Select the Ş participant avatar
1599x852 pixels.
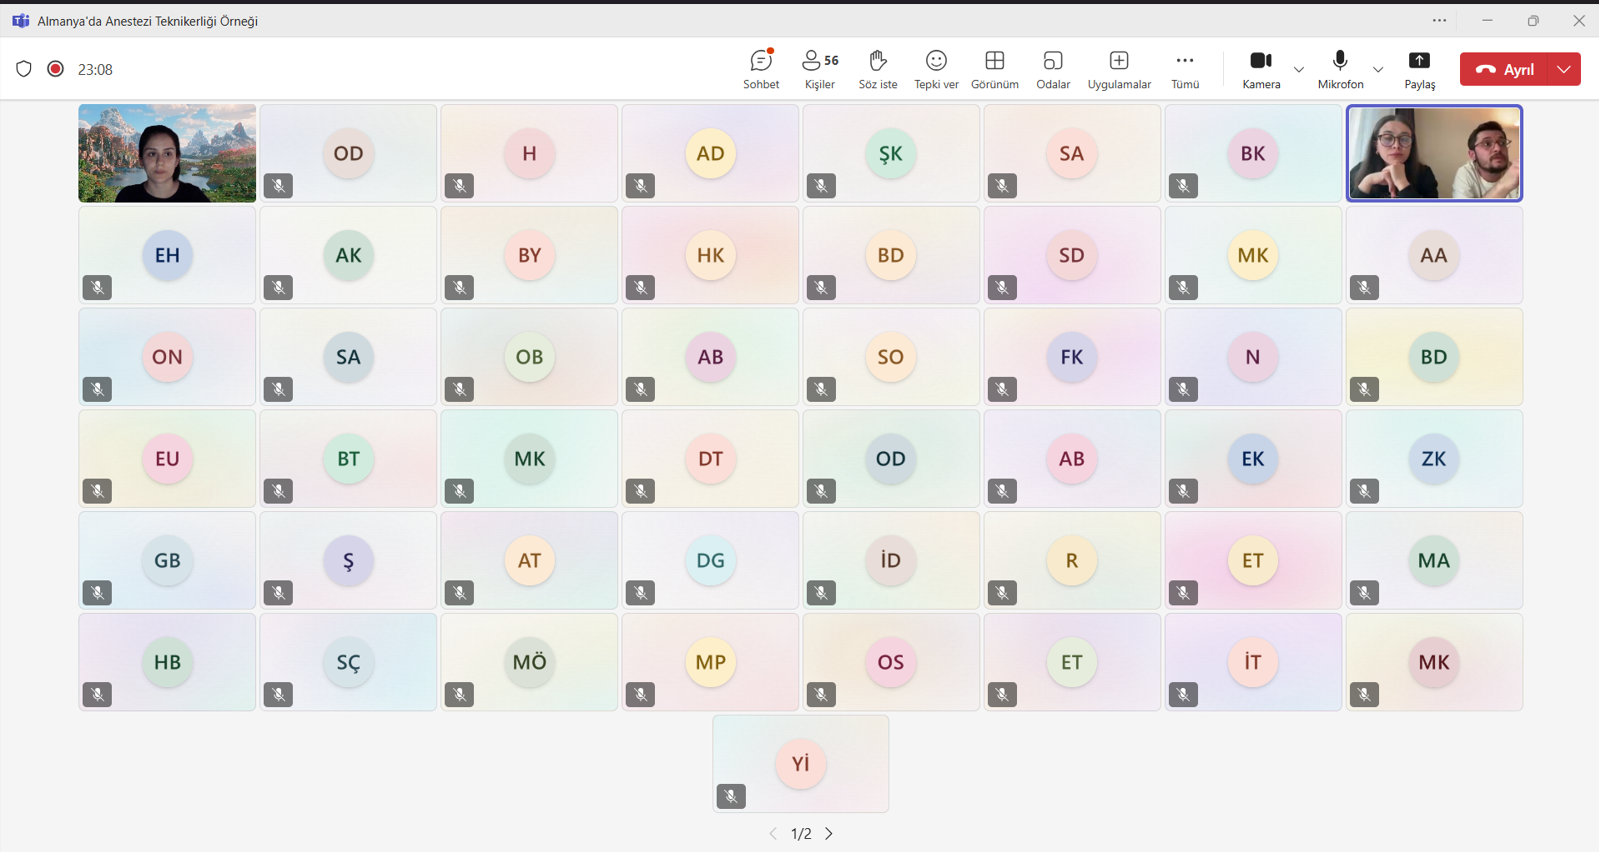coord(348,560)
